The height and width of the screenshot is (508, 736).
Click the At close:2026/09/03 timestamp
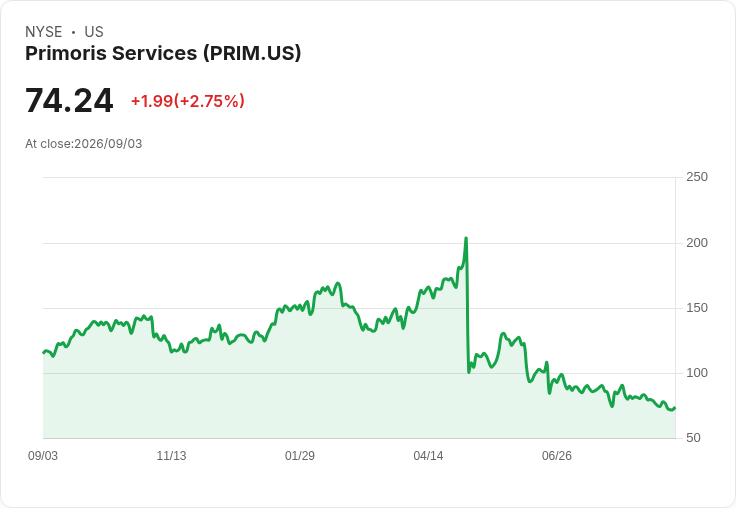coord(84,144)
